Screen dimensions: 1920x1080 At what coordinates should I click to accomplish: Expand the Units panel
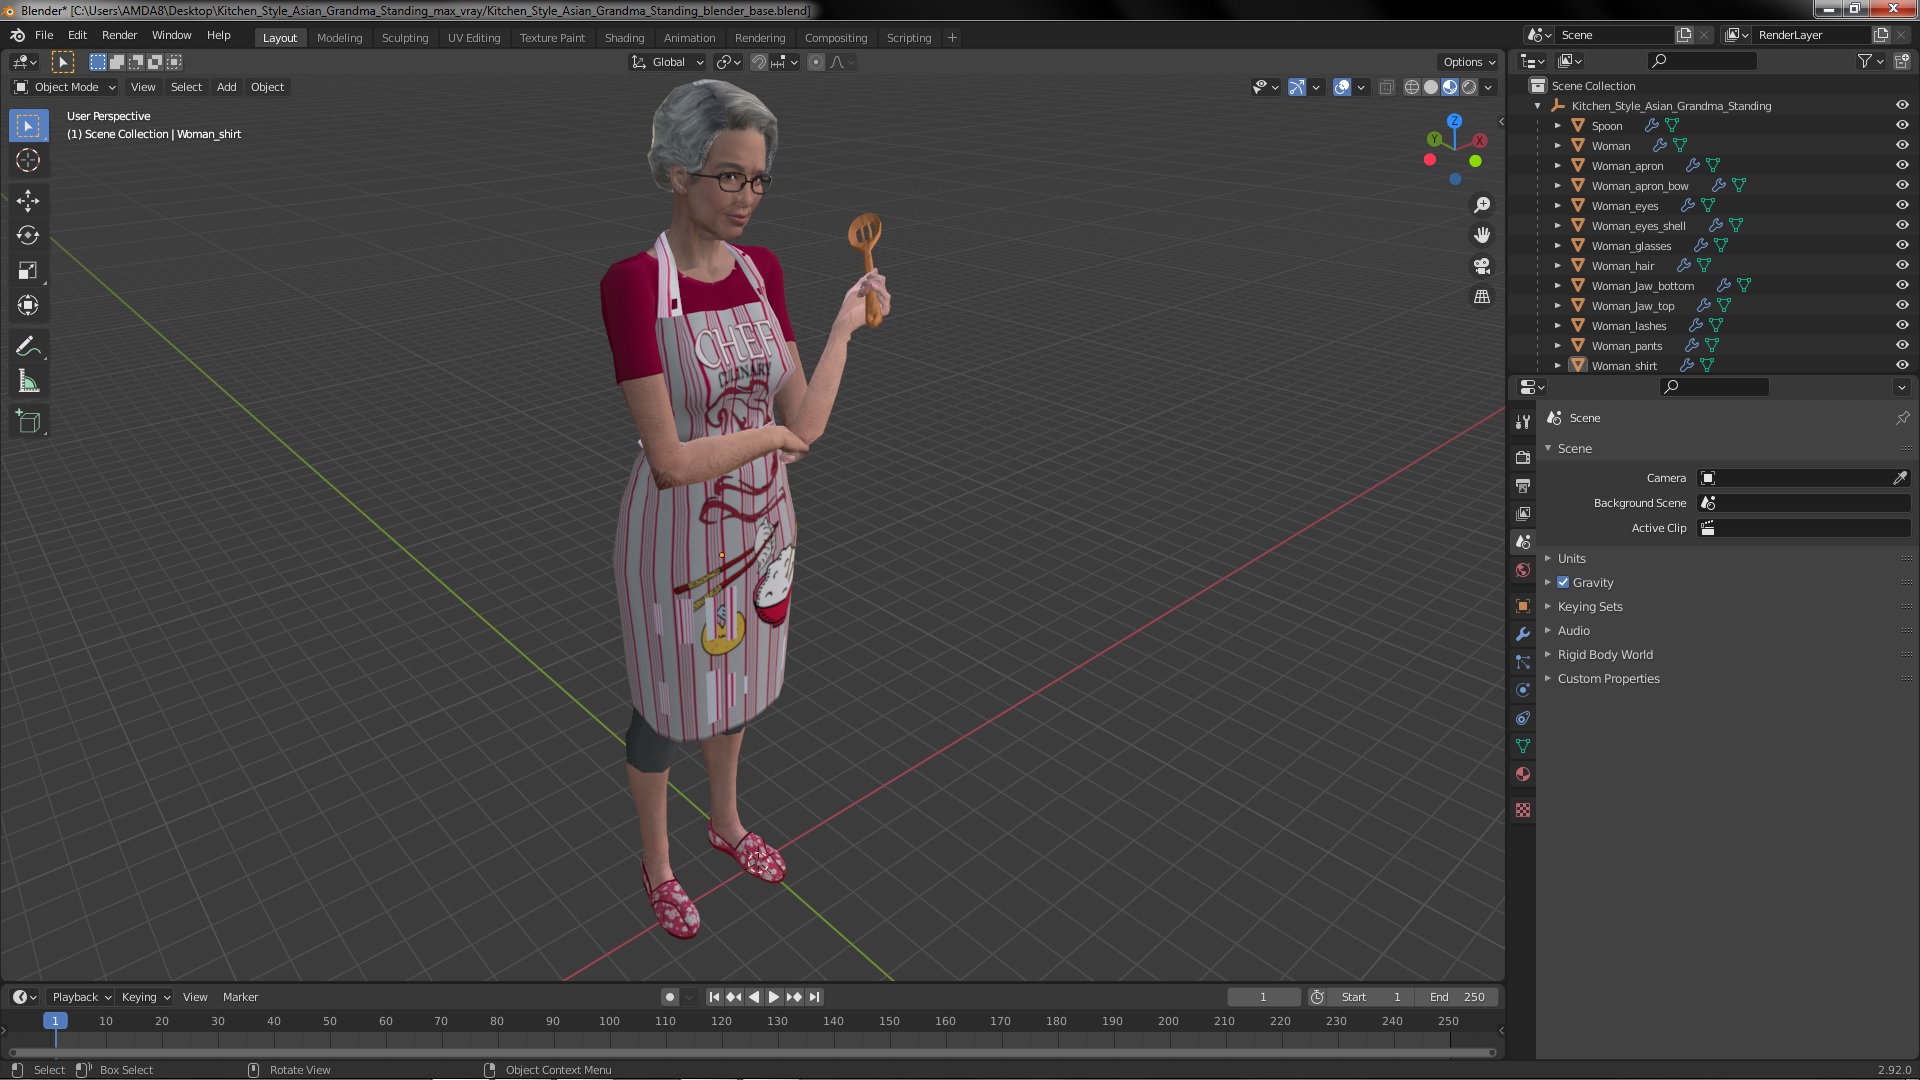[1571, 558]
